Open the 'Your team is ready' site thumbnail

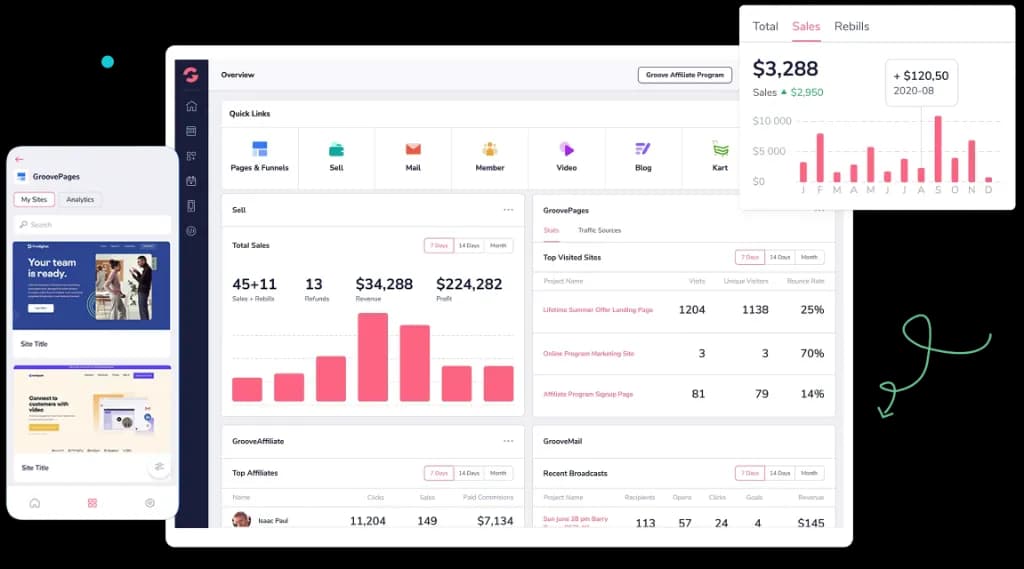[91, 285]
